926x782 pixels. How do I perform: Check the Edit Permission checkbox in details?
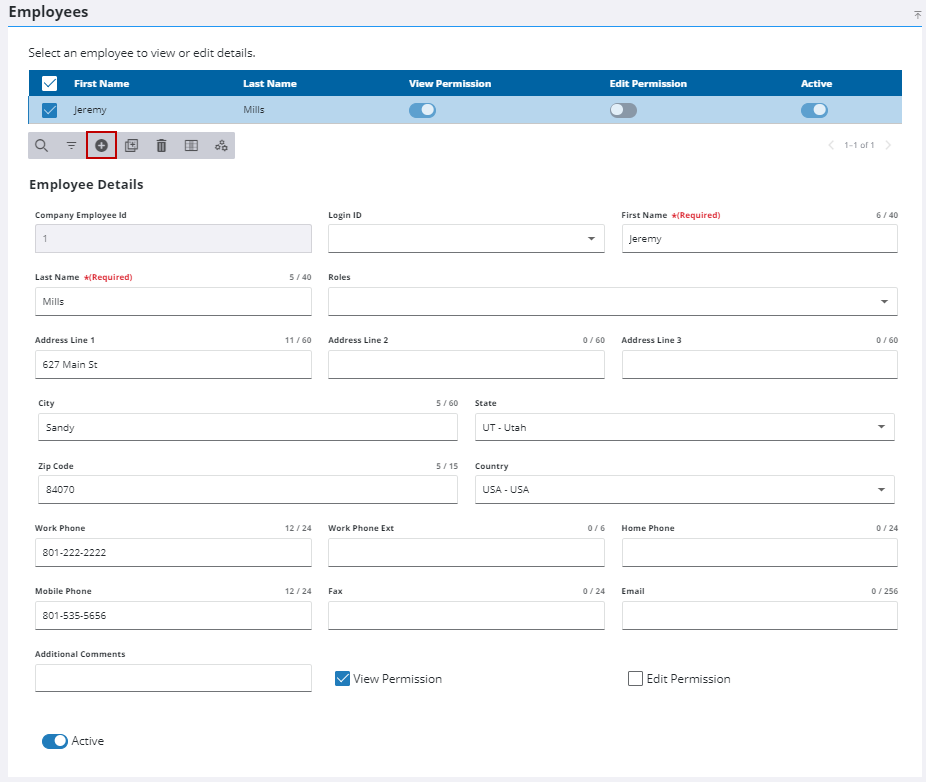(635, 679)
